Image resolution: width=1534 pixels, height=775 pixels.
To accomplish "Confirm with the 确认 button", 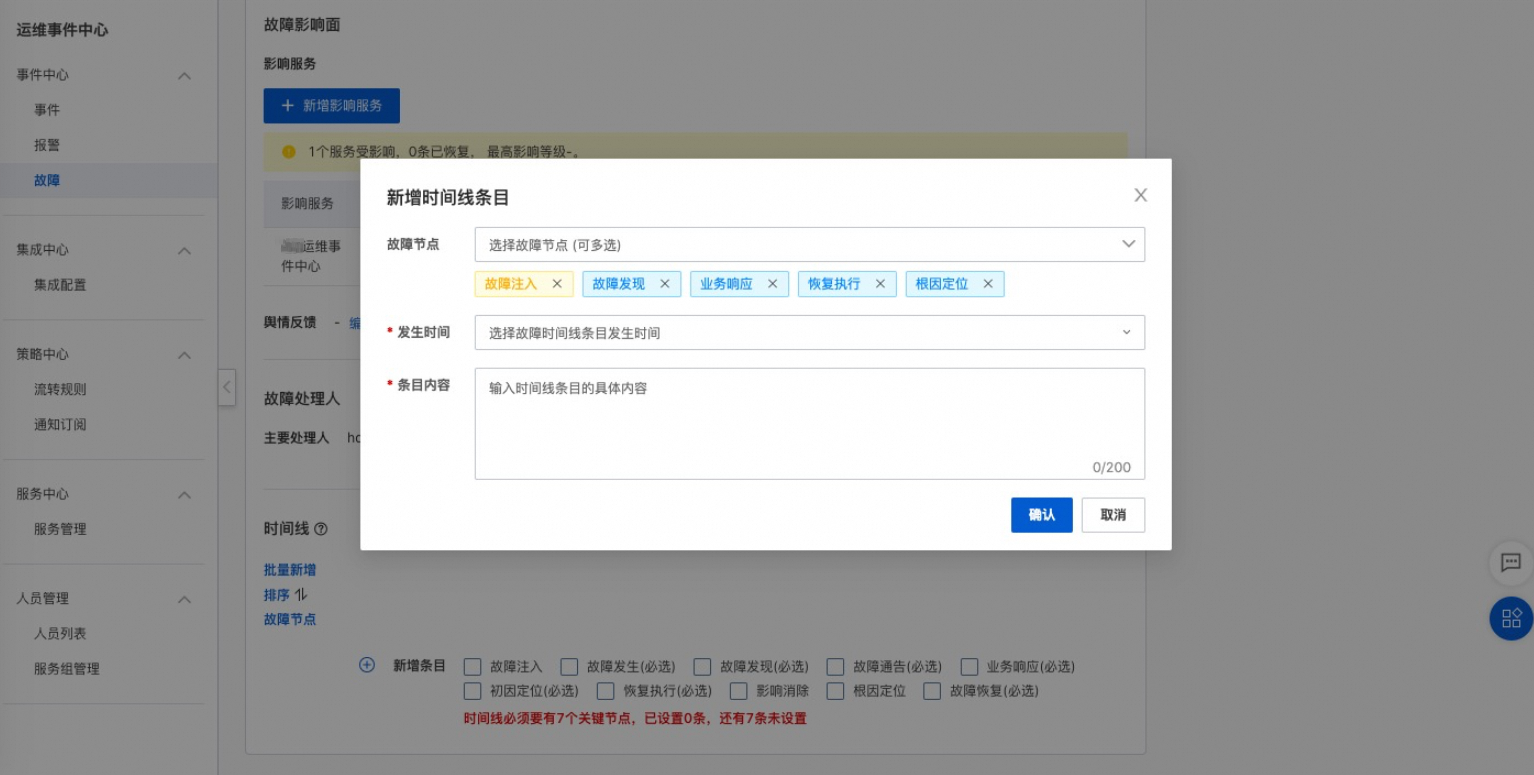I will pyautogui.click(x=1042, y=515).
